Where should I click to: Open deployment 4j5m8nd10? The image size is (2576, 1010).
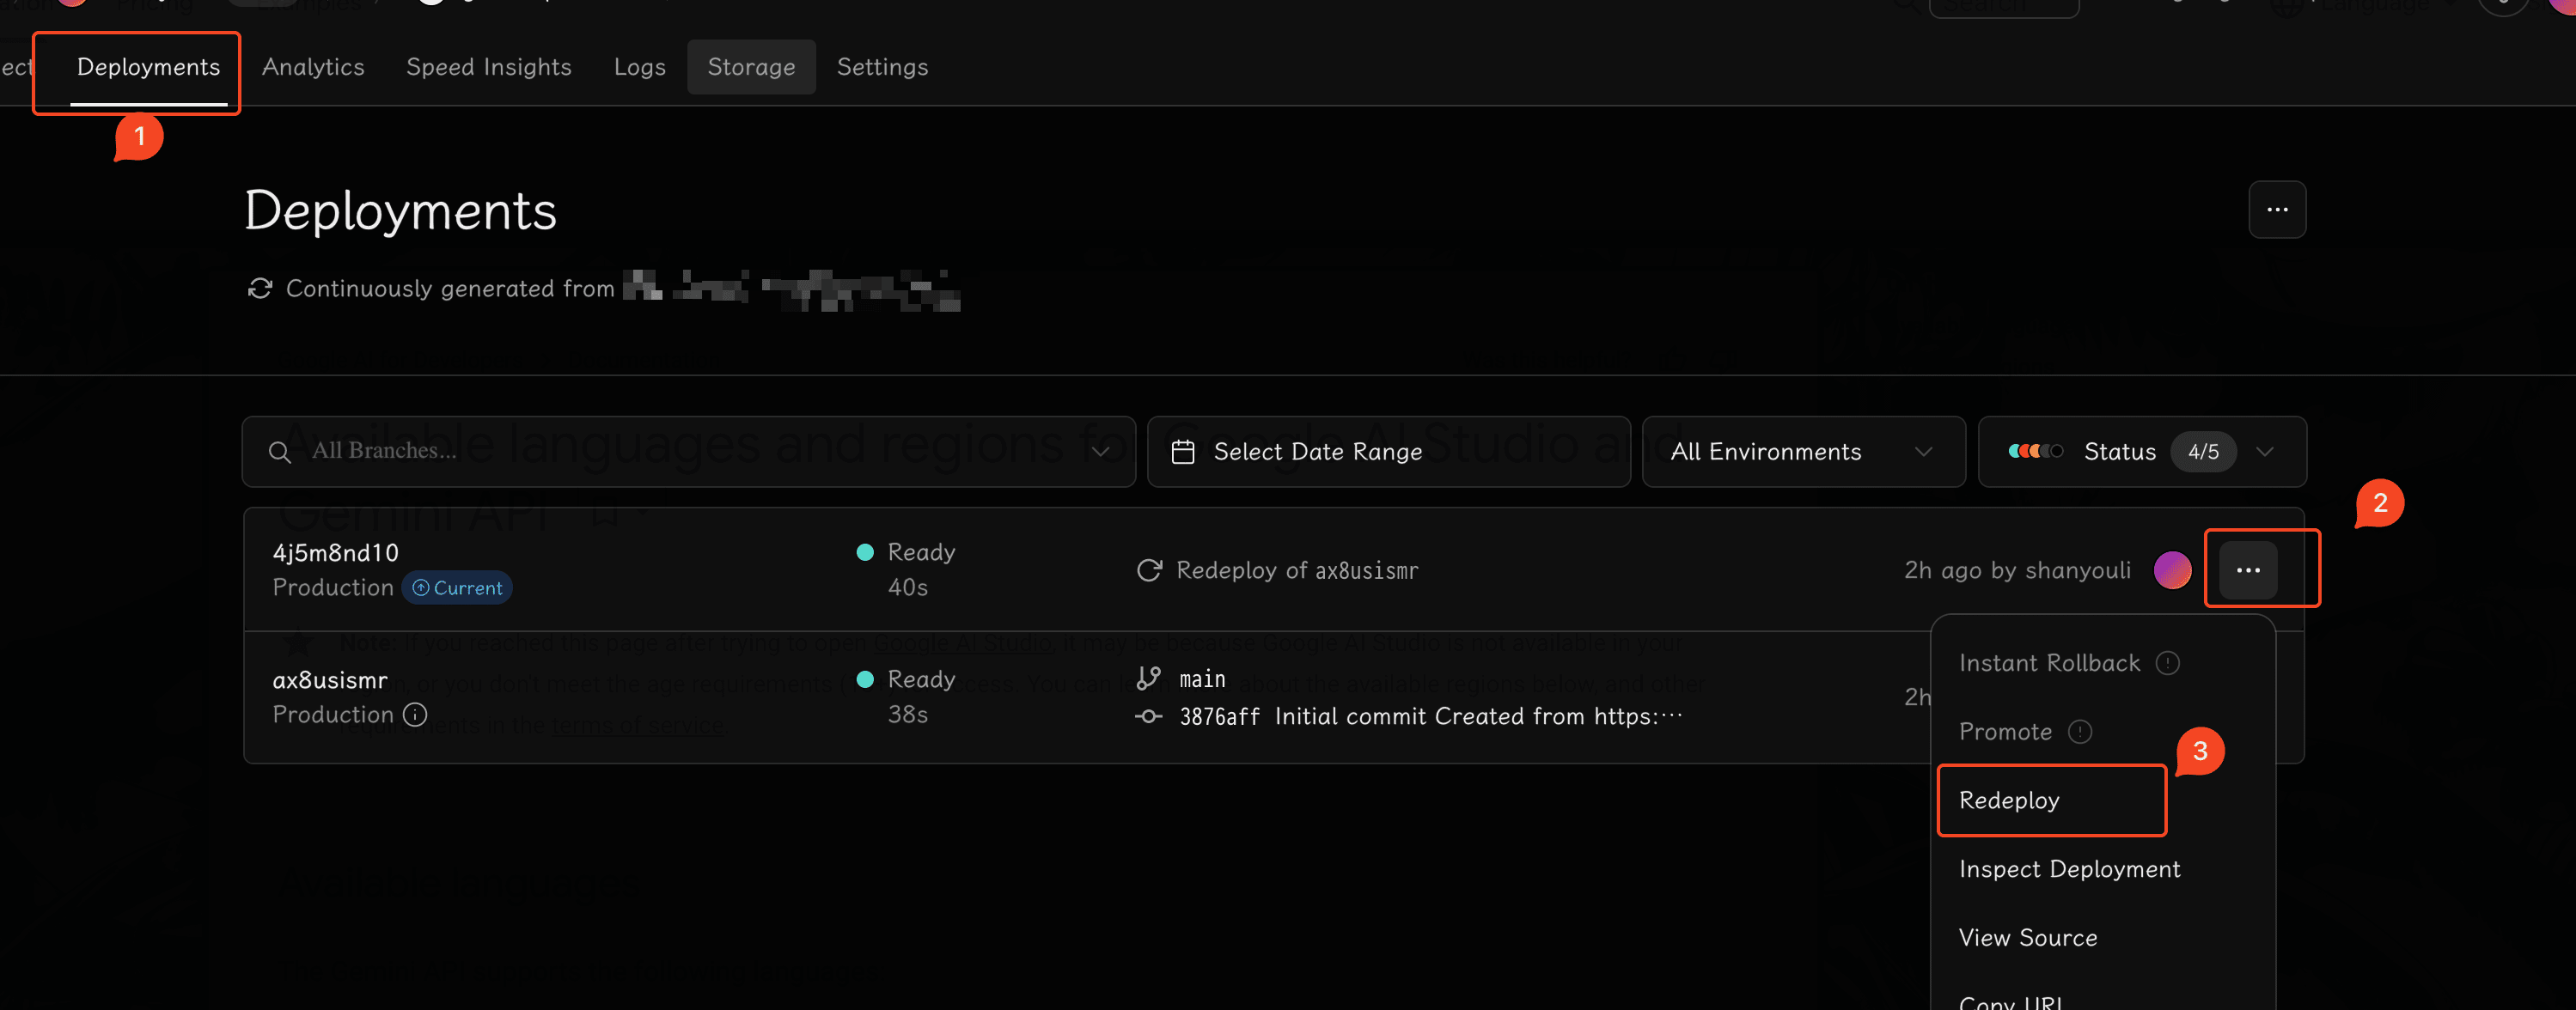click(335, 553)
